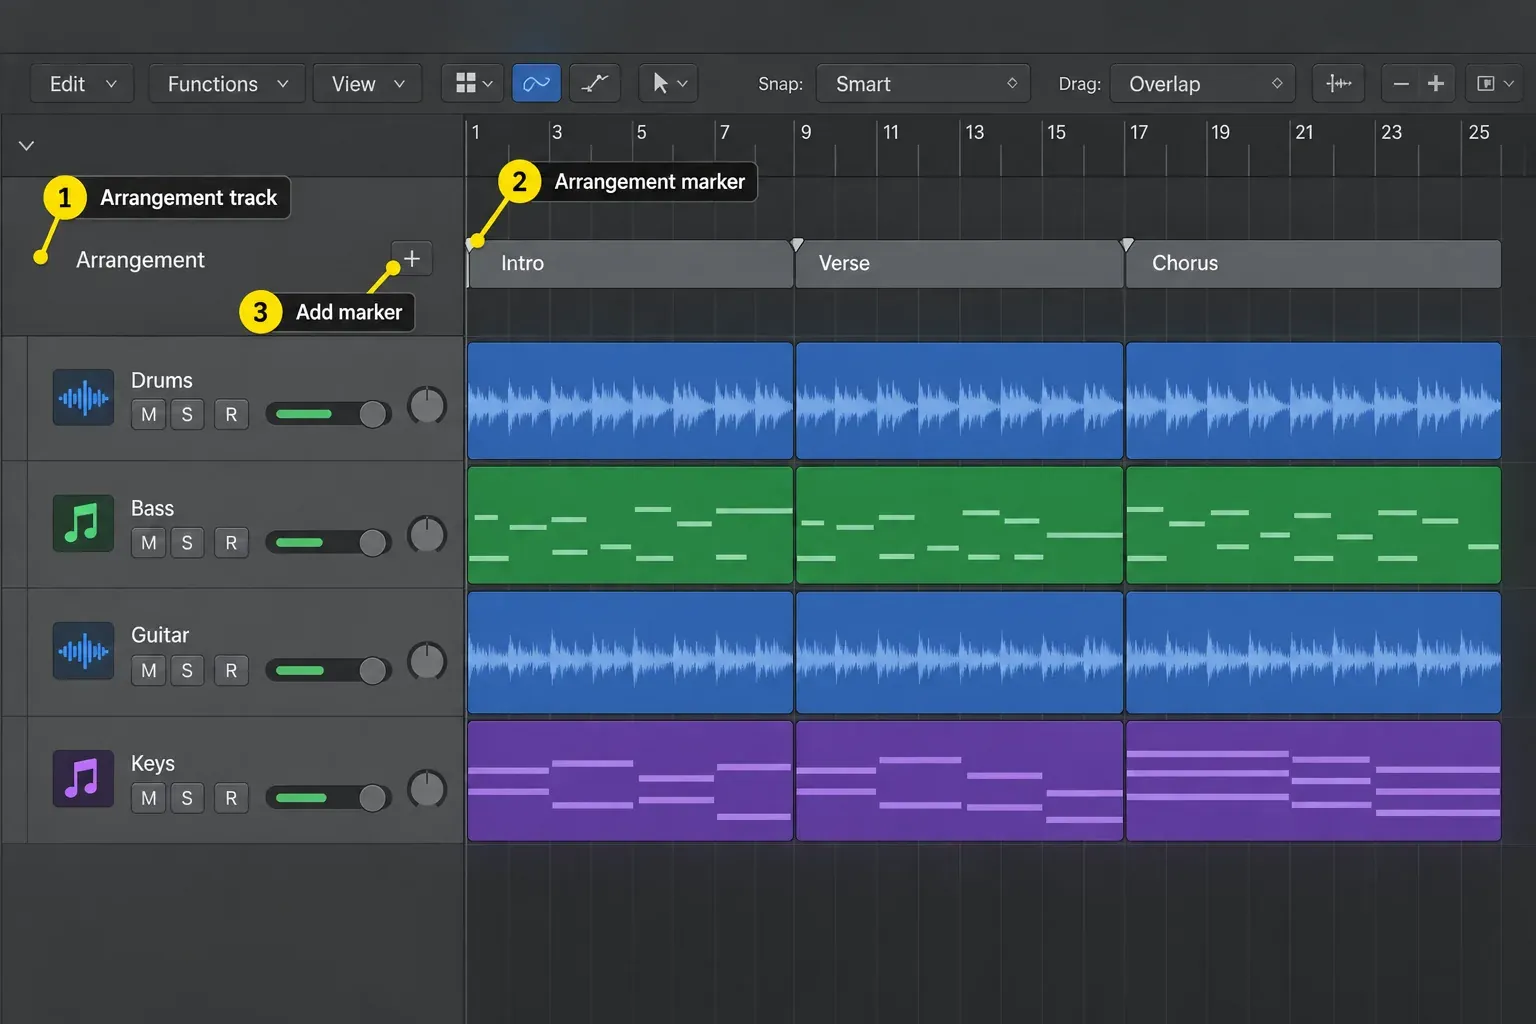Open the View menu
This screenshot has width=1536, height=1024.
click(367, 84)
